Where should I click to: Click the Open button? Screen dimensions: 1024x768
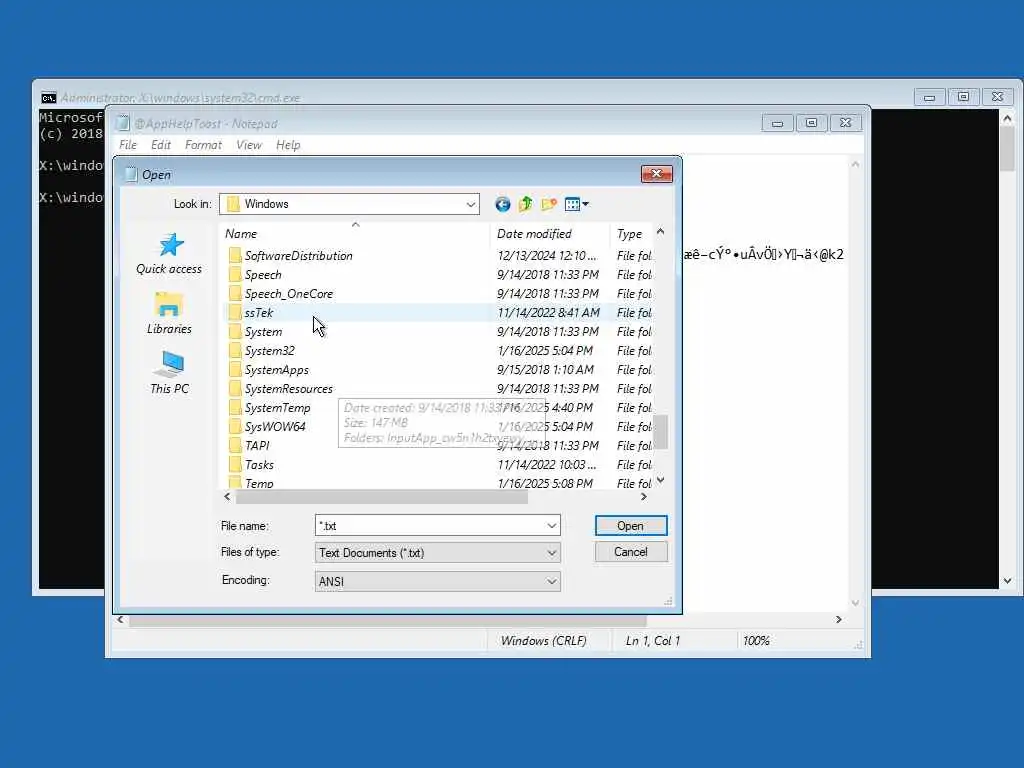pos(631,526)
